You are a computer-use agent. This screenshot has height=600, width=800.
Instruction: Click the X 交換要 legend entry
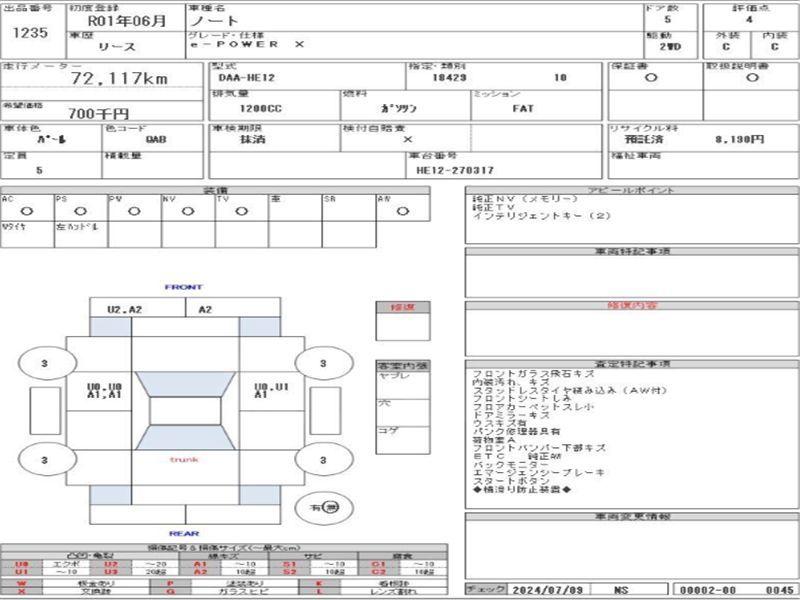[75, 592]
